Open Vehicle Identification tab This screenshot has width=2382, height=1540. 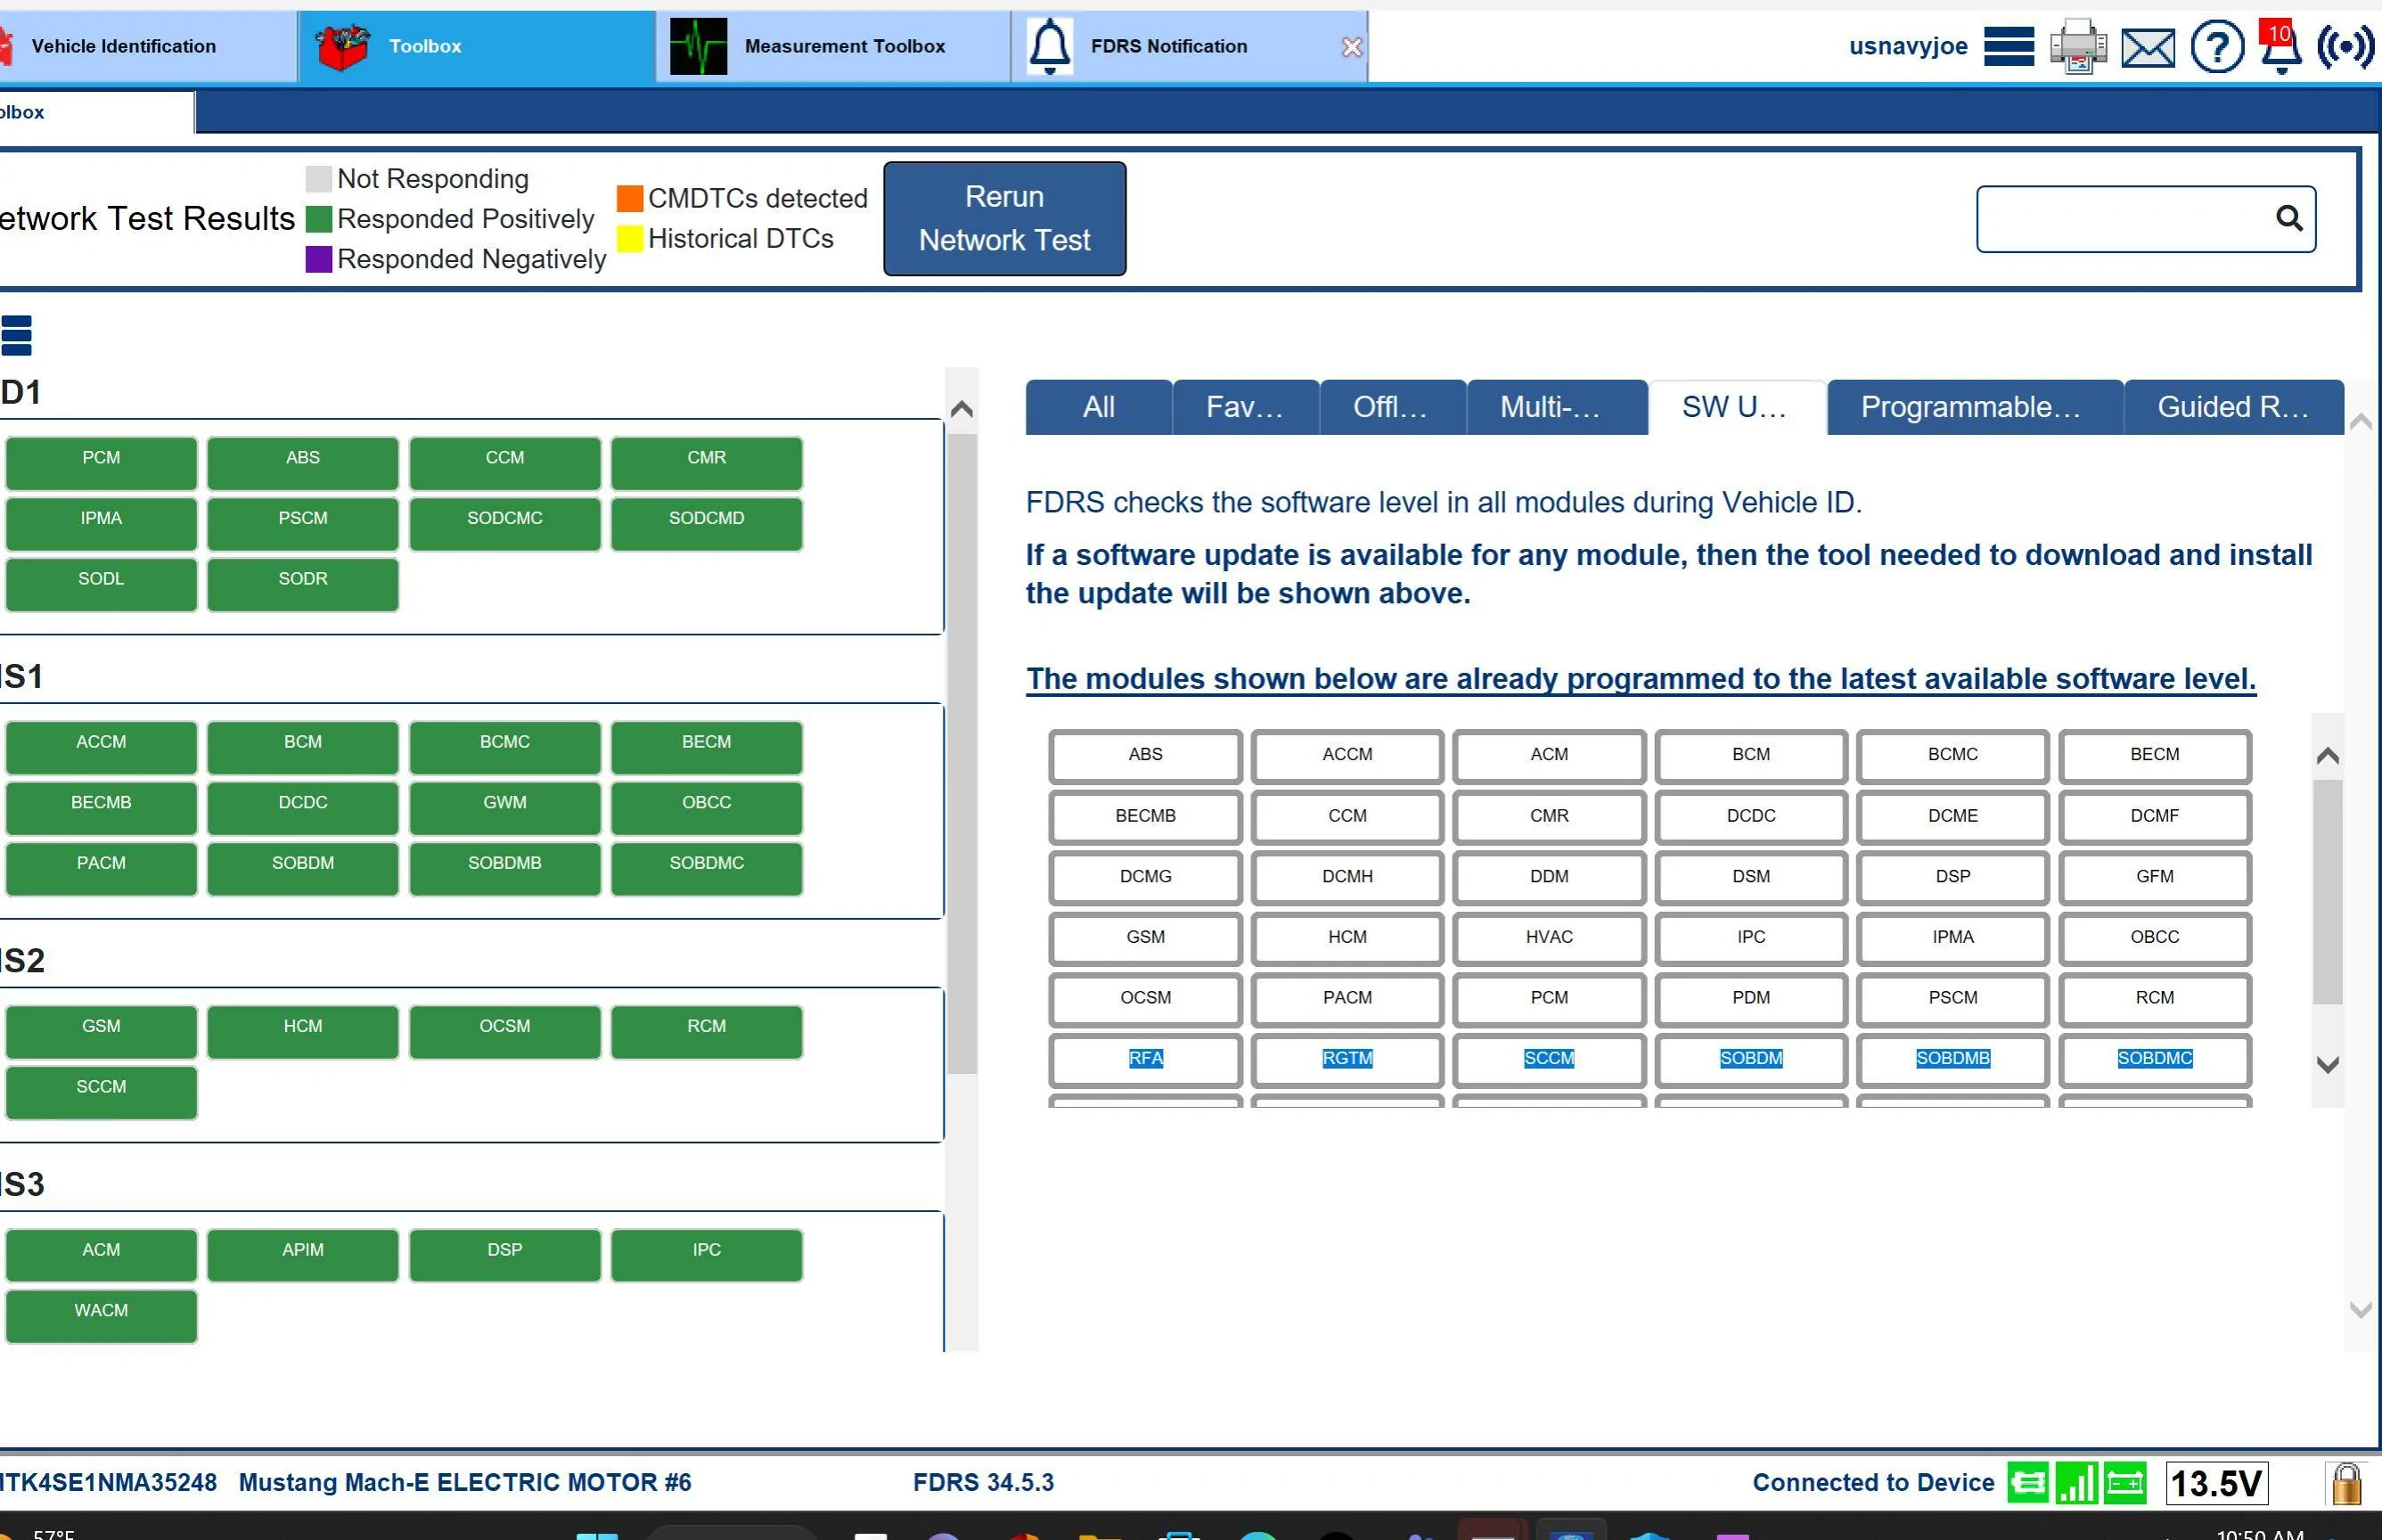[x=147, y=46]
